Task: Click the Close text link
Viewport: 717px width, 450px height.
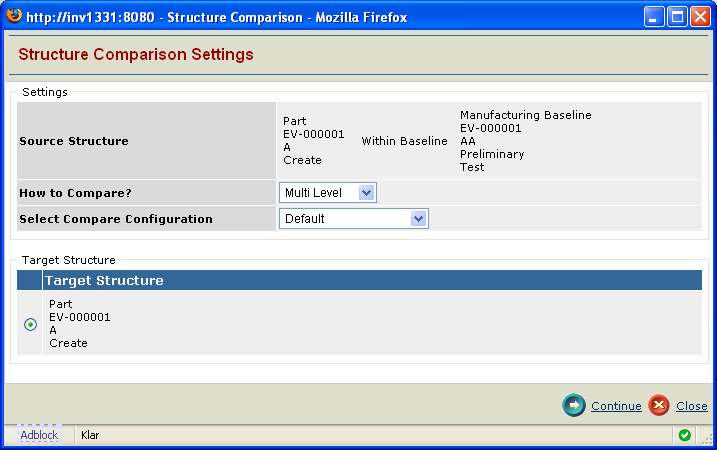Action: (691, 406)
